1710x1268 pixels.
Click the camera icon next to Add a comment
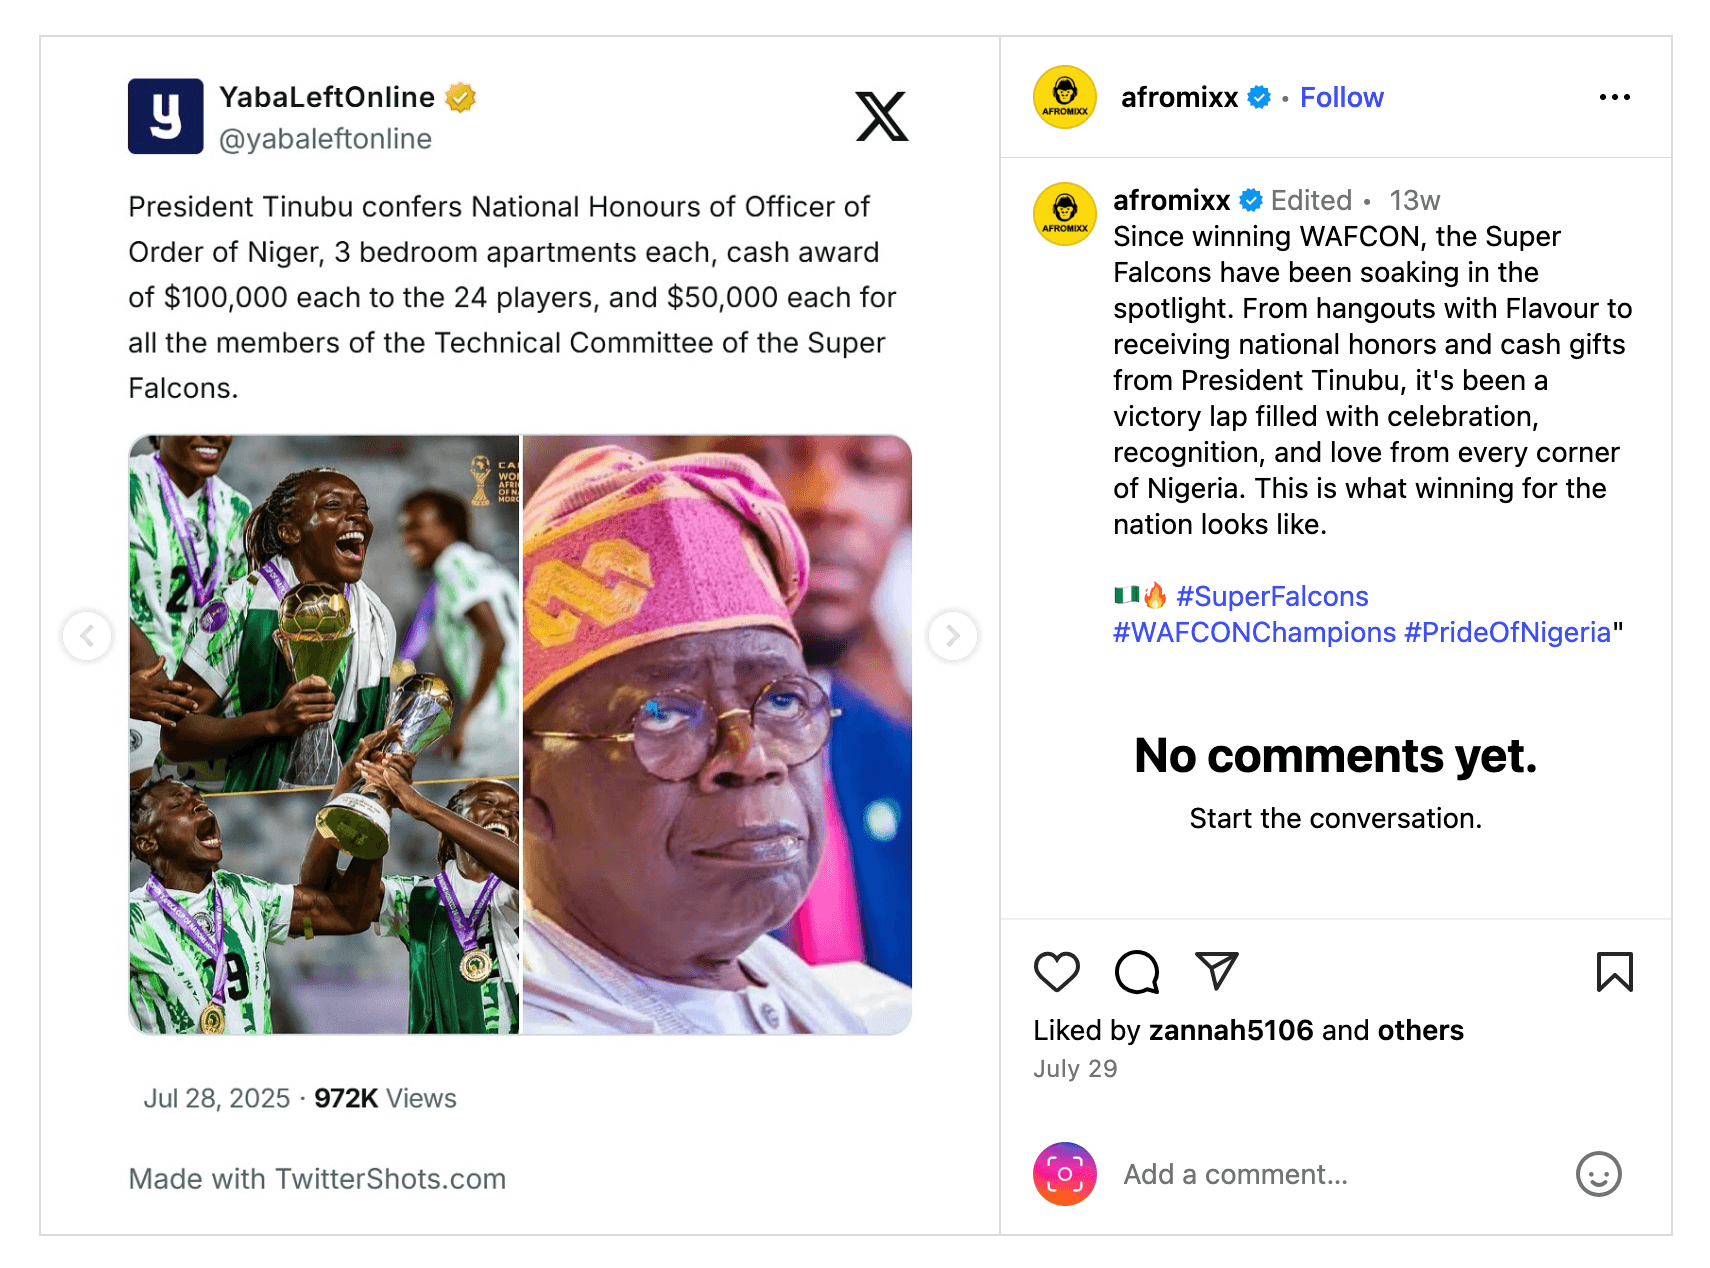point(1064,1174)
